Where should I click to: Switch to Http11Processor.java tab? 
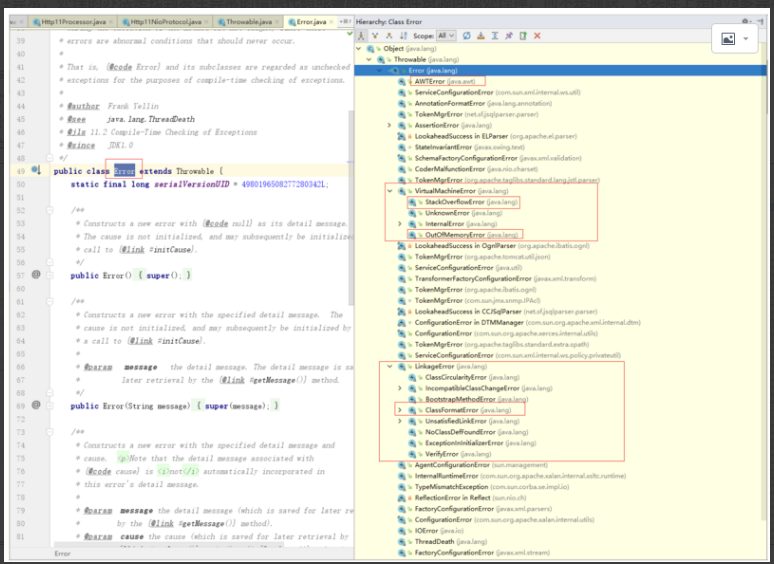pyautogui.click(x=73, y=22)
